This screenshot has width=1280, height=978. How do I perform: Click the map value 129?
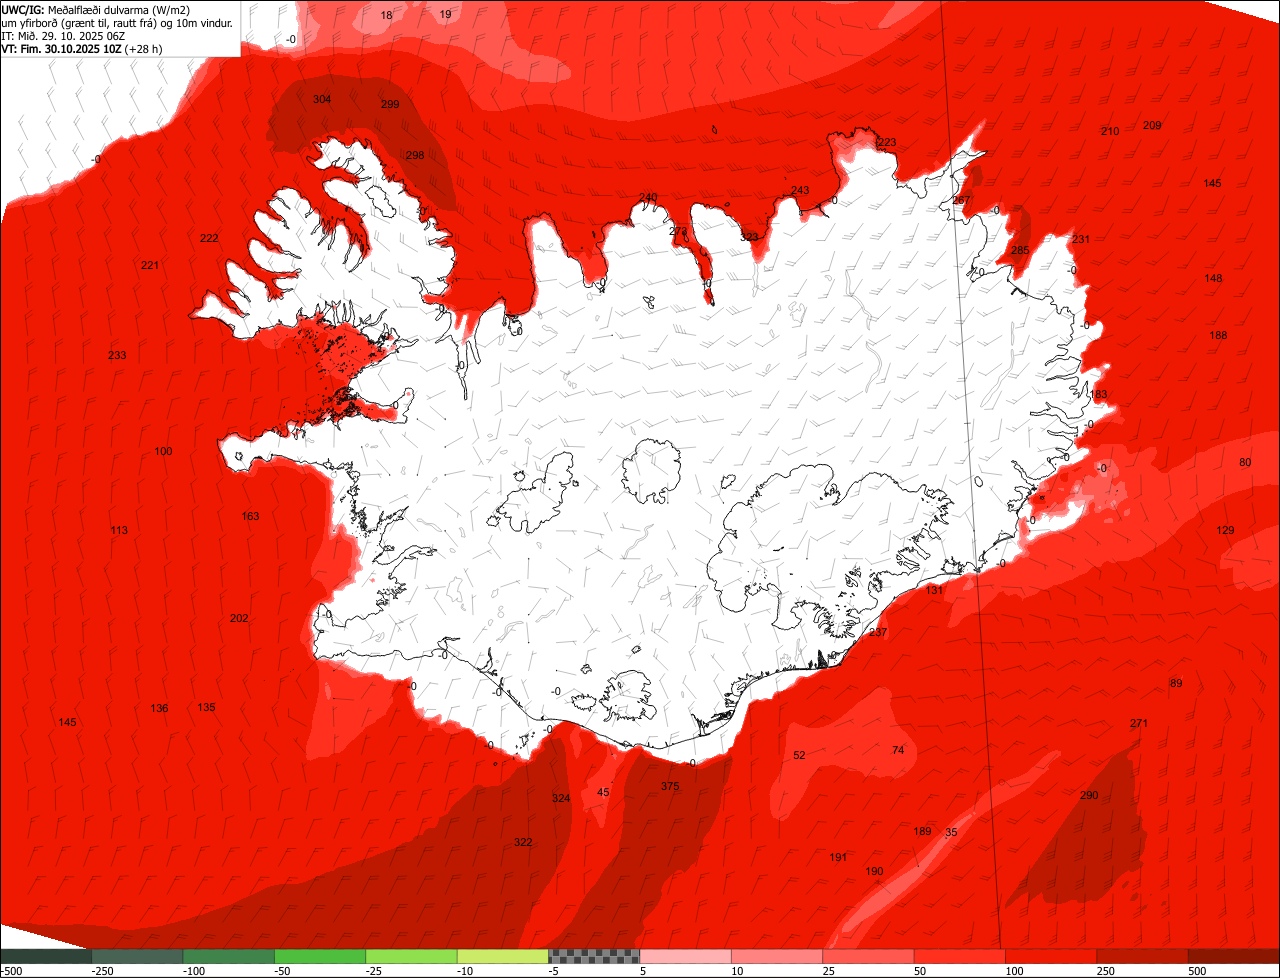click(1225, 530)
